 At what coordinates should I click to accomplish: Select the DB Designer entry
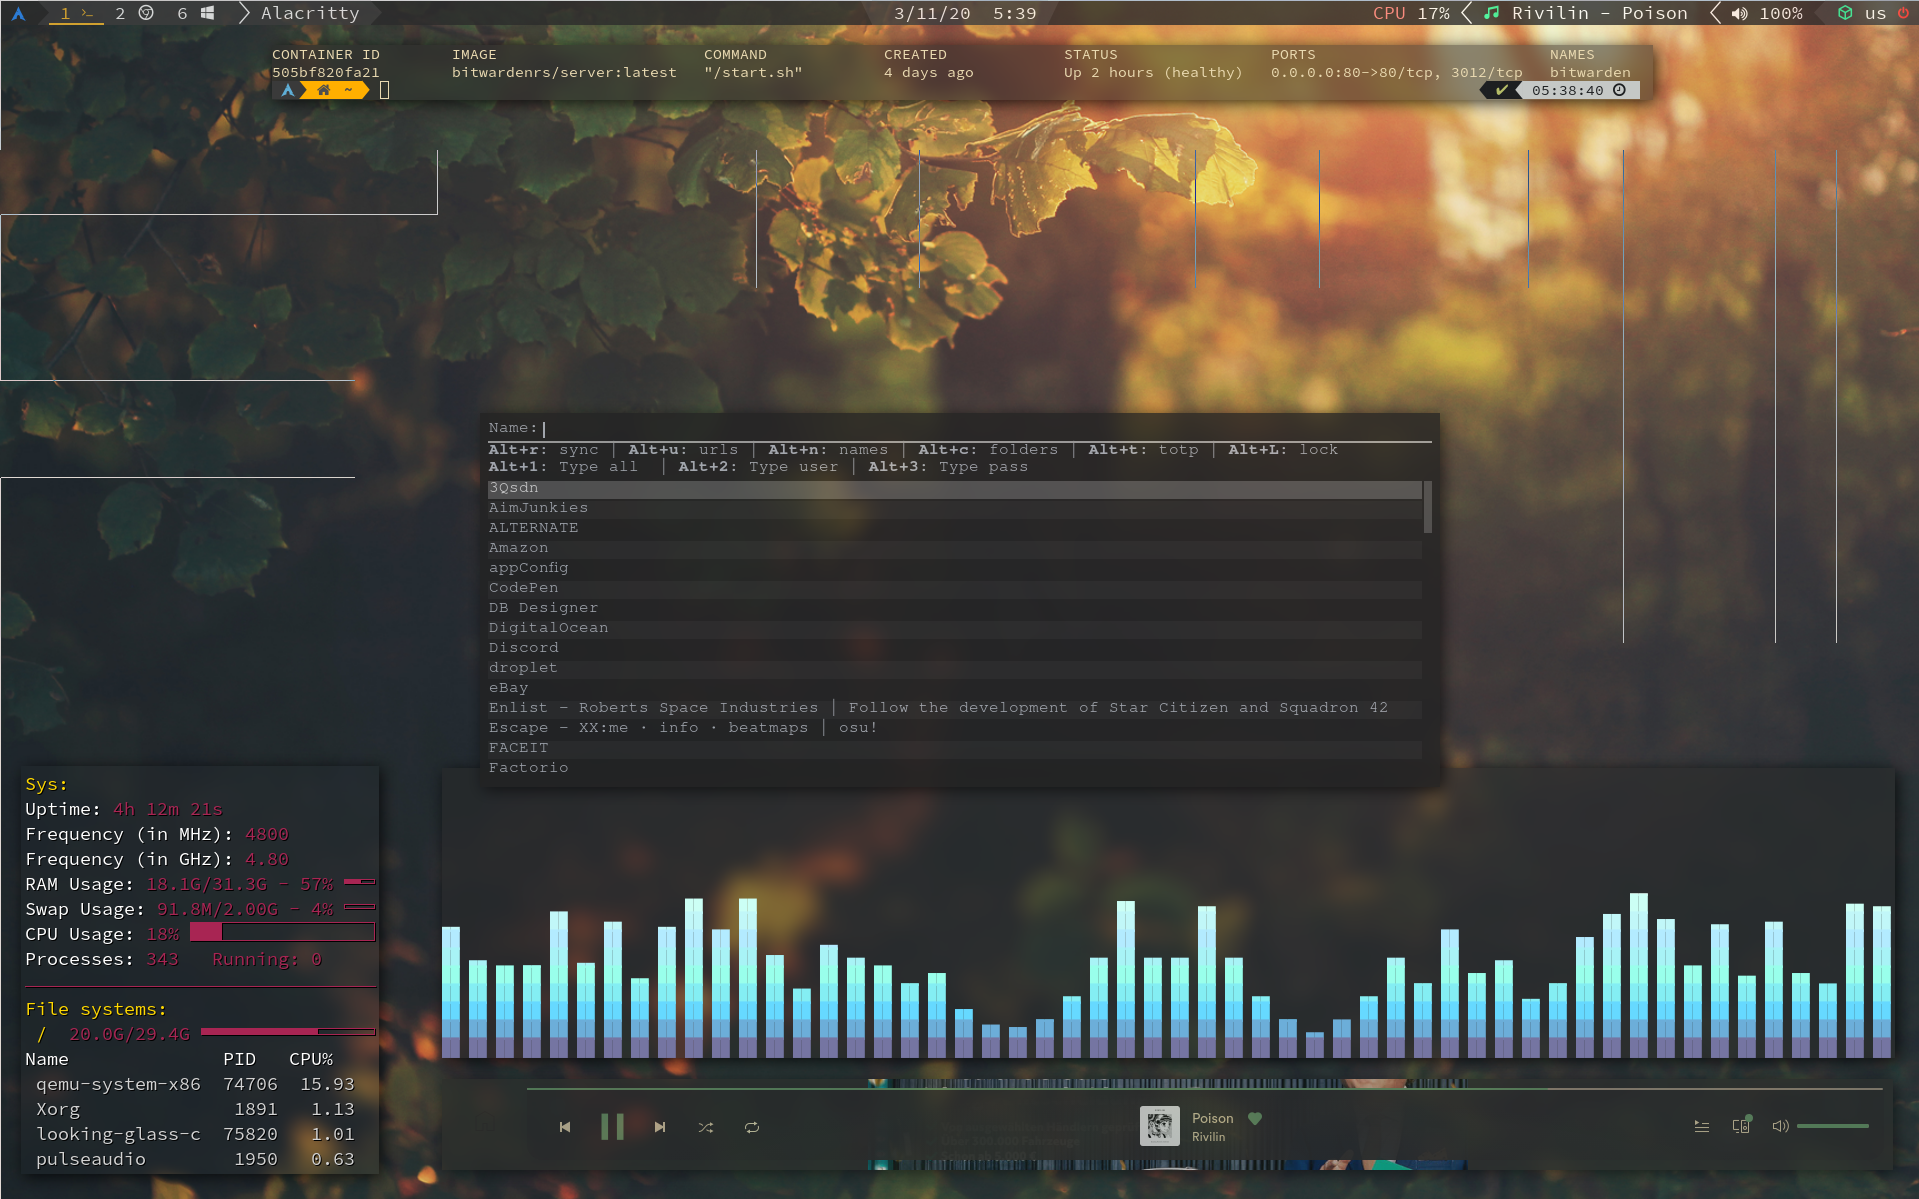coord(955,608)
